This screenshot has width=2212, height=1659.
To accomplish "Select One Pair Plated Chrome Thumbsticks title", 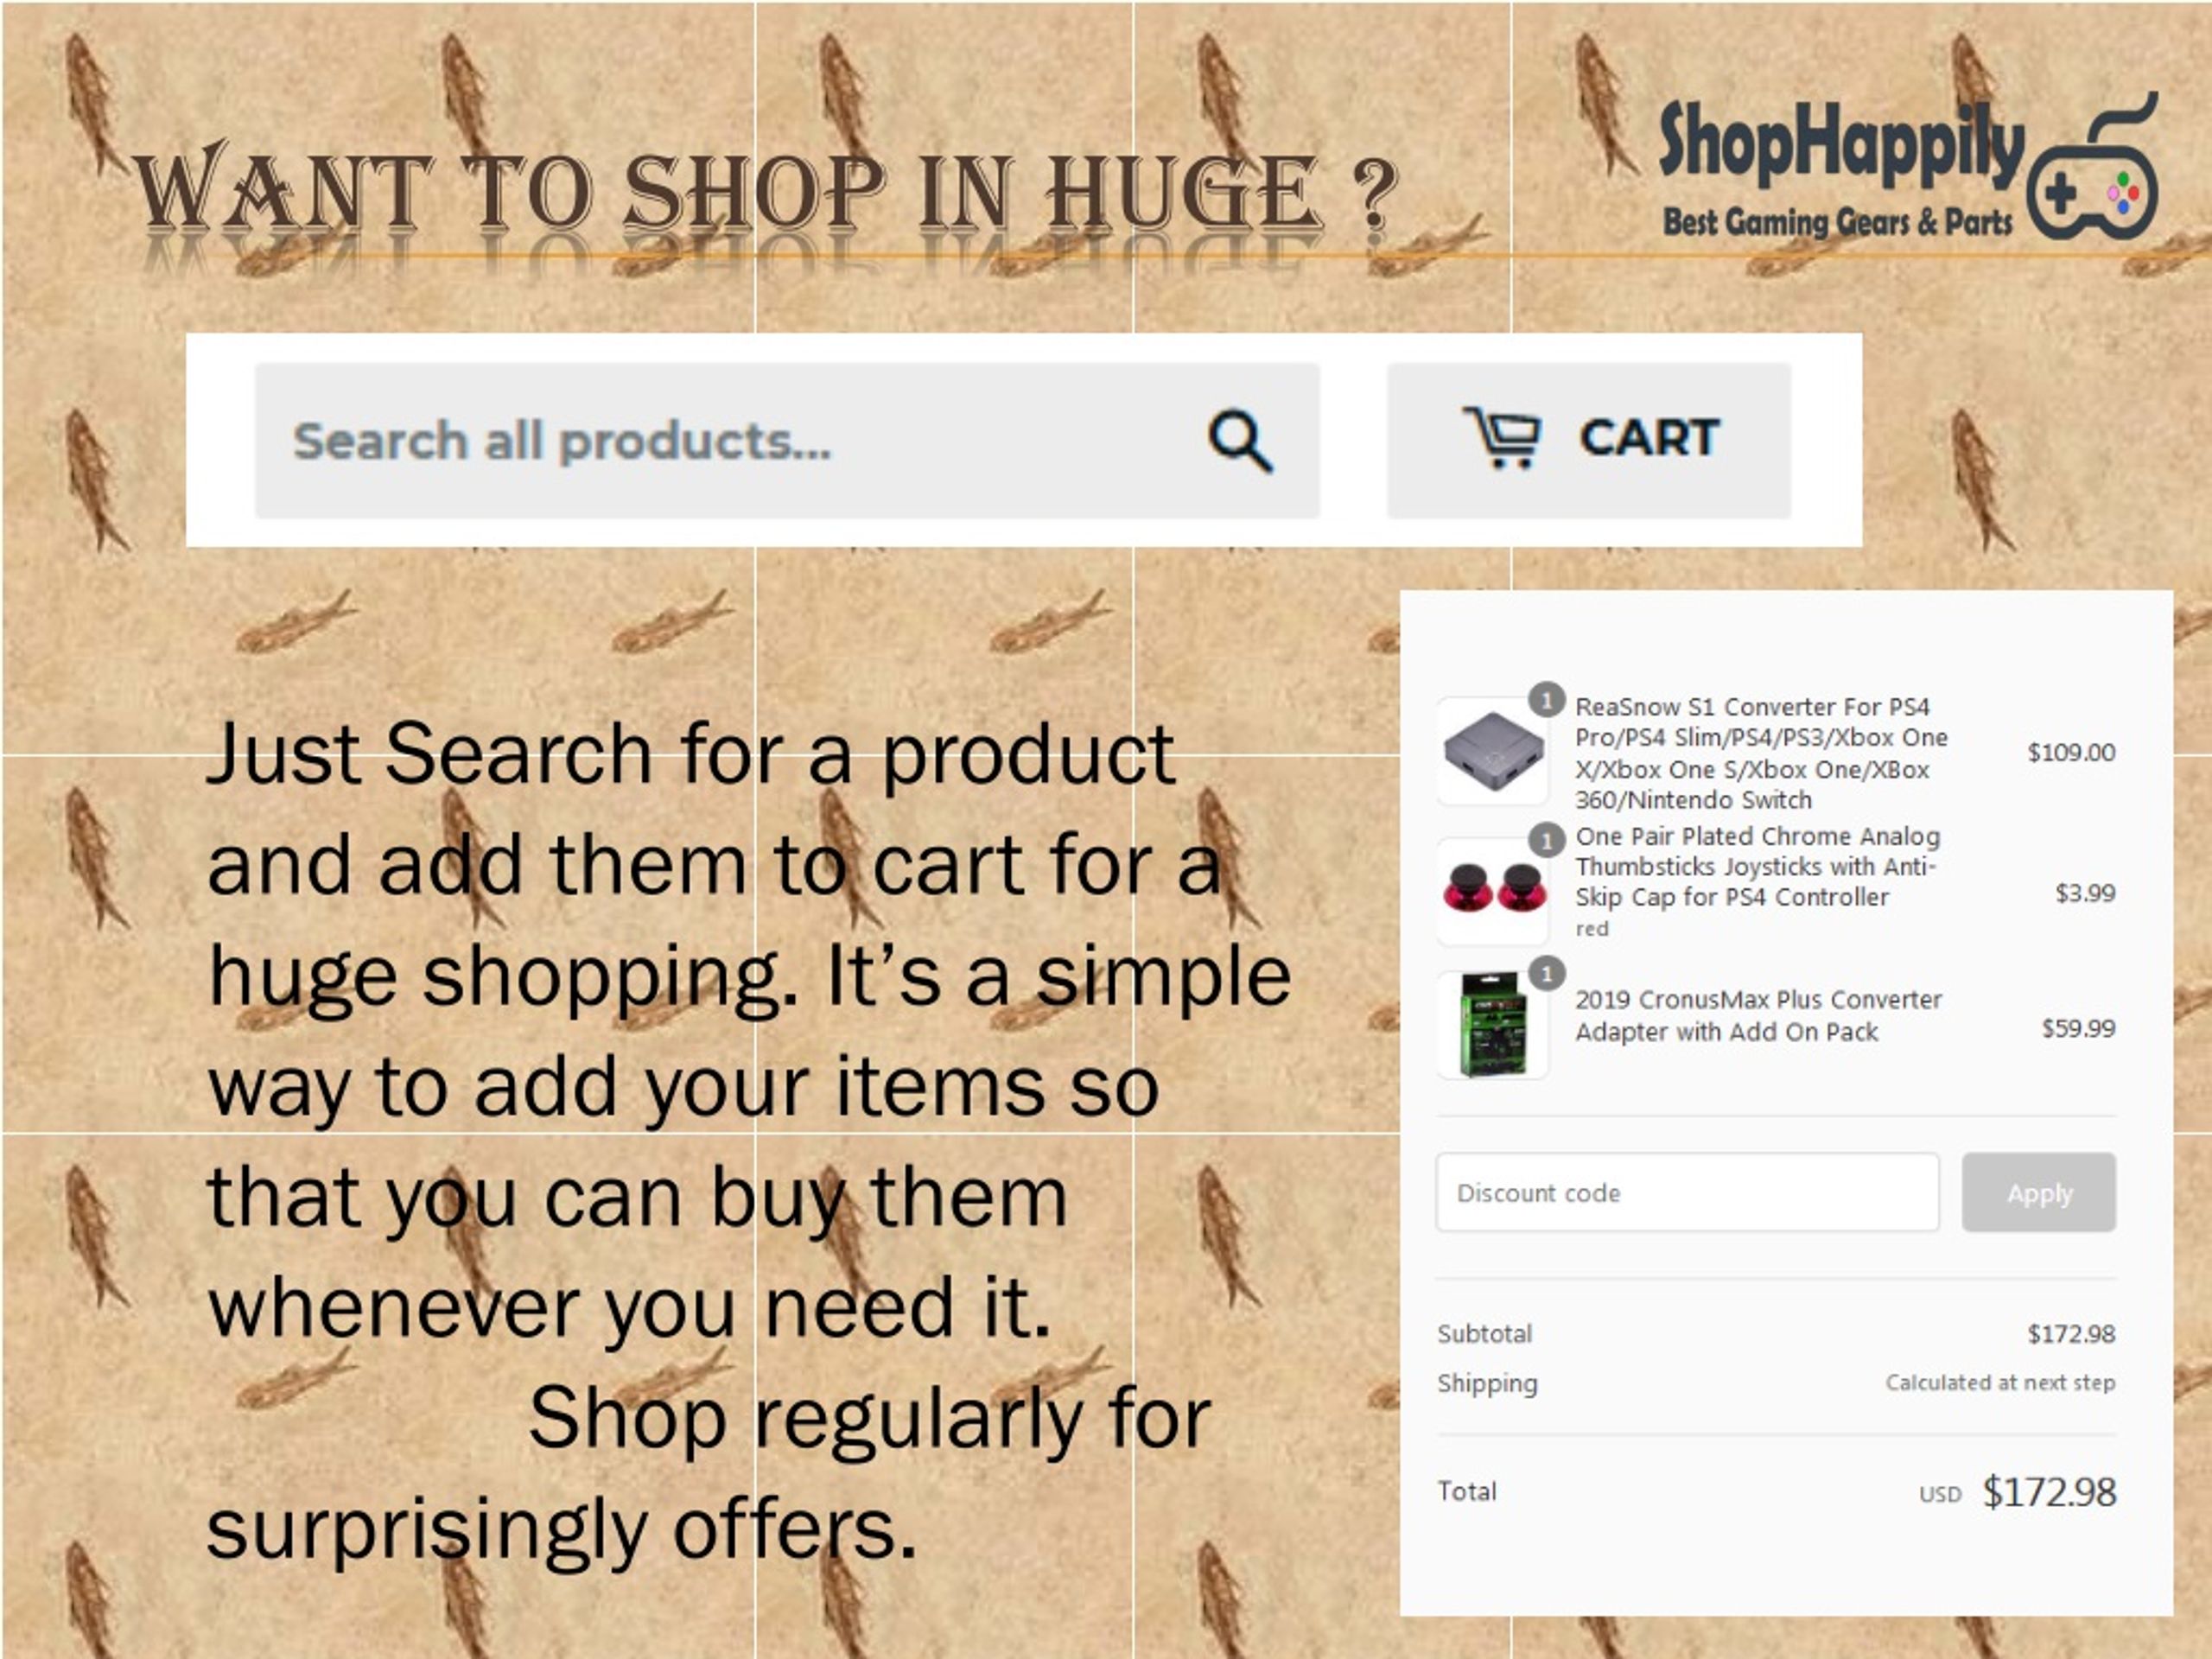I will [1757, 866].
